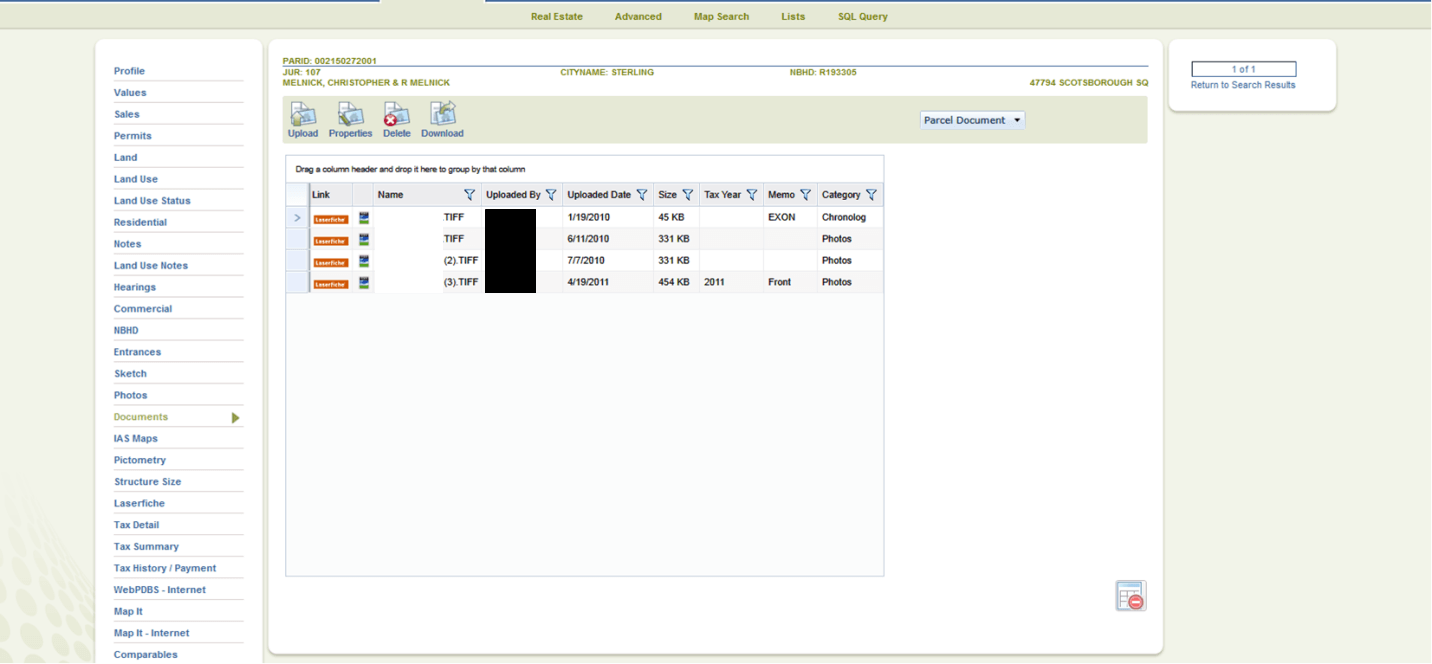The height and width of the screenshot is (664, 1432).
Task: Open Tax Summary page
Action: coord(146,547)
